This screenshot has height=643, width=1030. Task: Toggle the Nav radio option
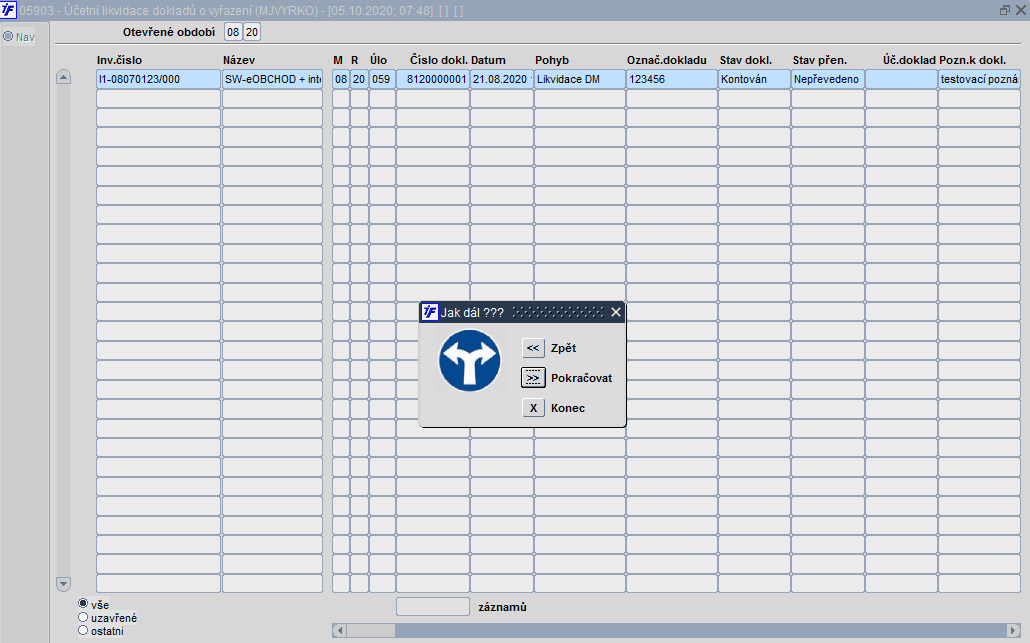tap(8, 36)
